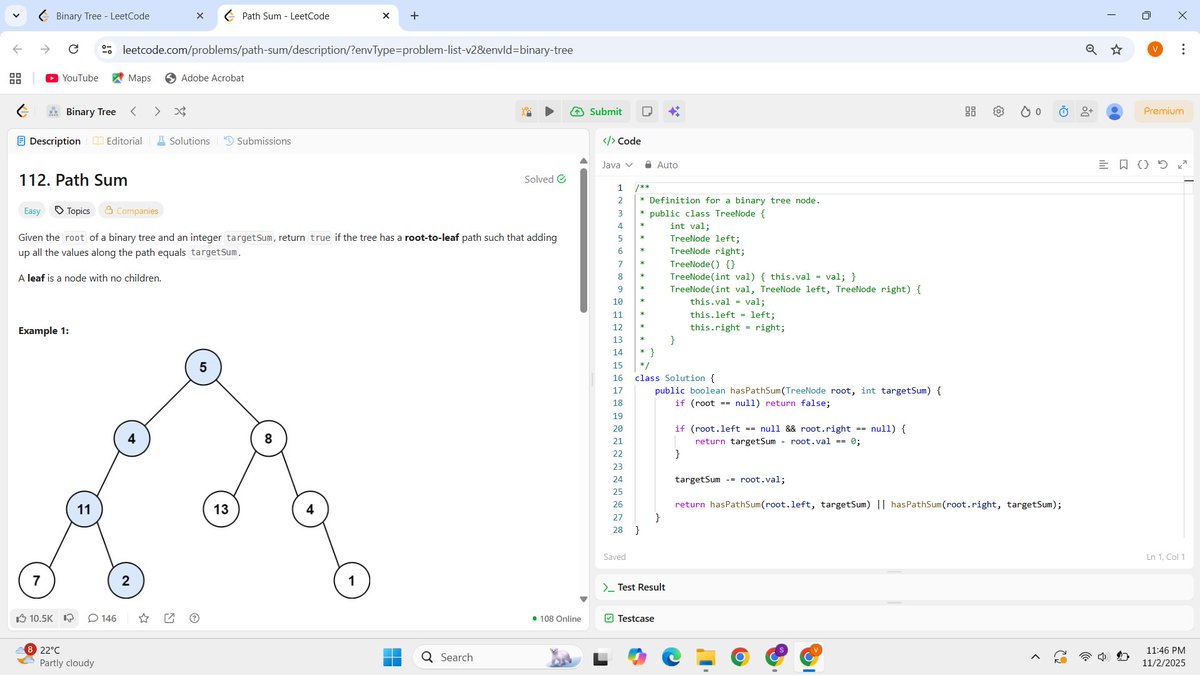Open the LeetCode home logo
This screenshot has width=1200, height=675.
pos(22,111)
